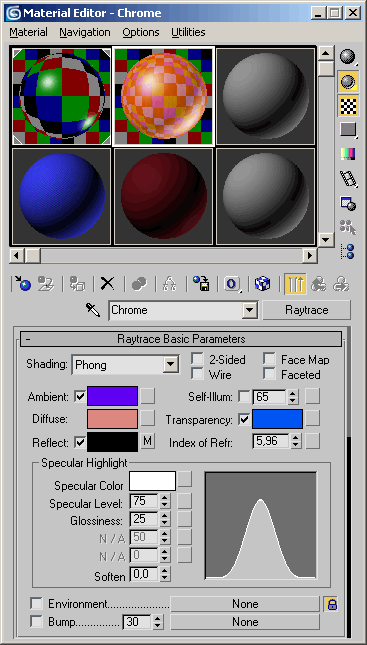367x645 pixels.
Task: Click the Self-Illum value spinner arrows
Action: (x=292, y=397)
